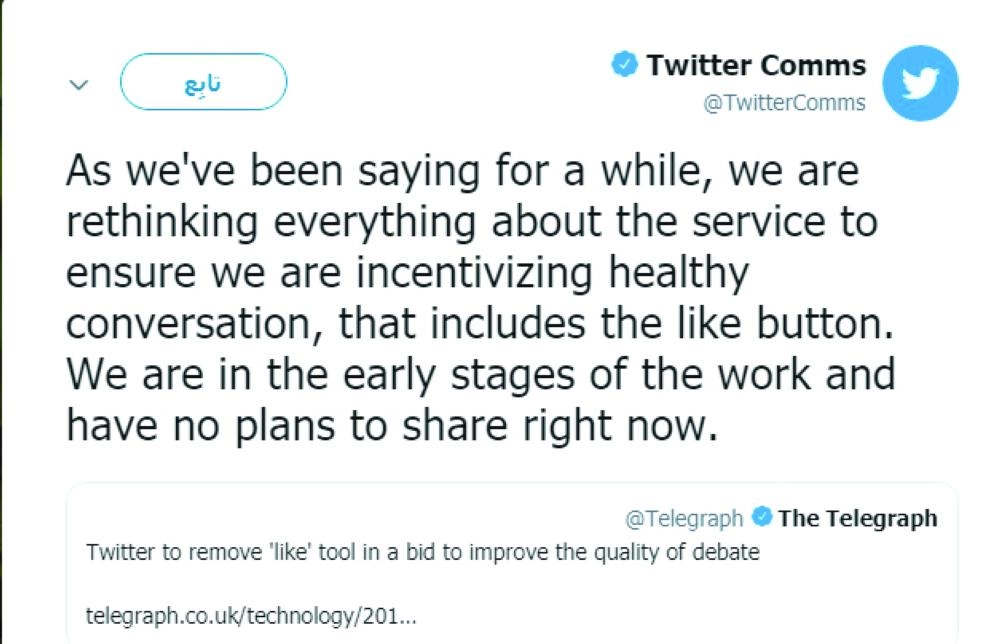
Task: Click last tweet line ending 'right now.'
Action: click(x=392, y=426)
